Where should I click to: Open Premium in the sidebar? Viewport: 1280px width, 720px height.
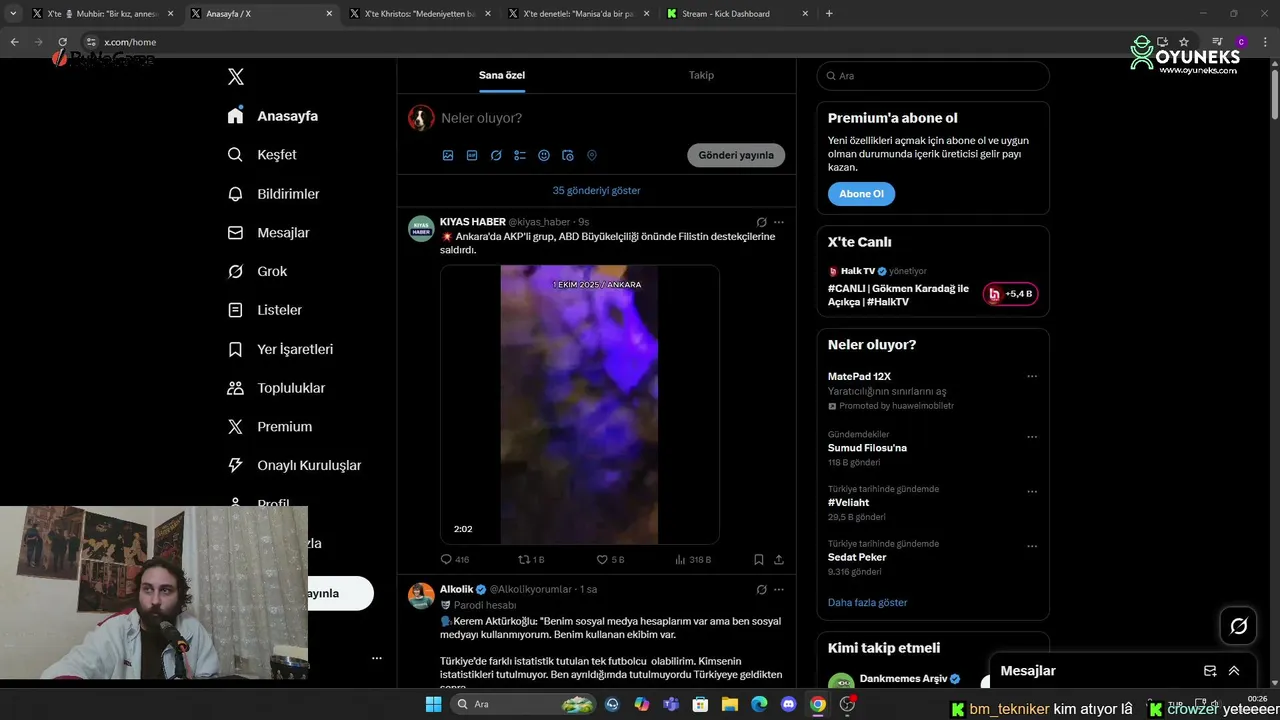click(x=269, y=427)
